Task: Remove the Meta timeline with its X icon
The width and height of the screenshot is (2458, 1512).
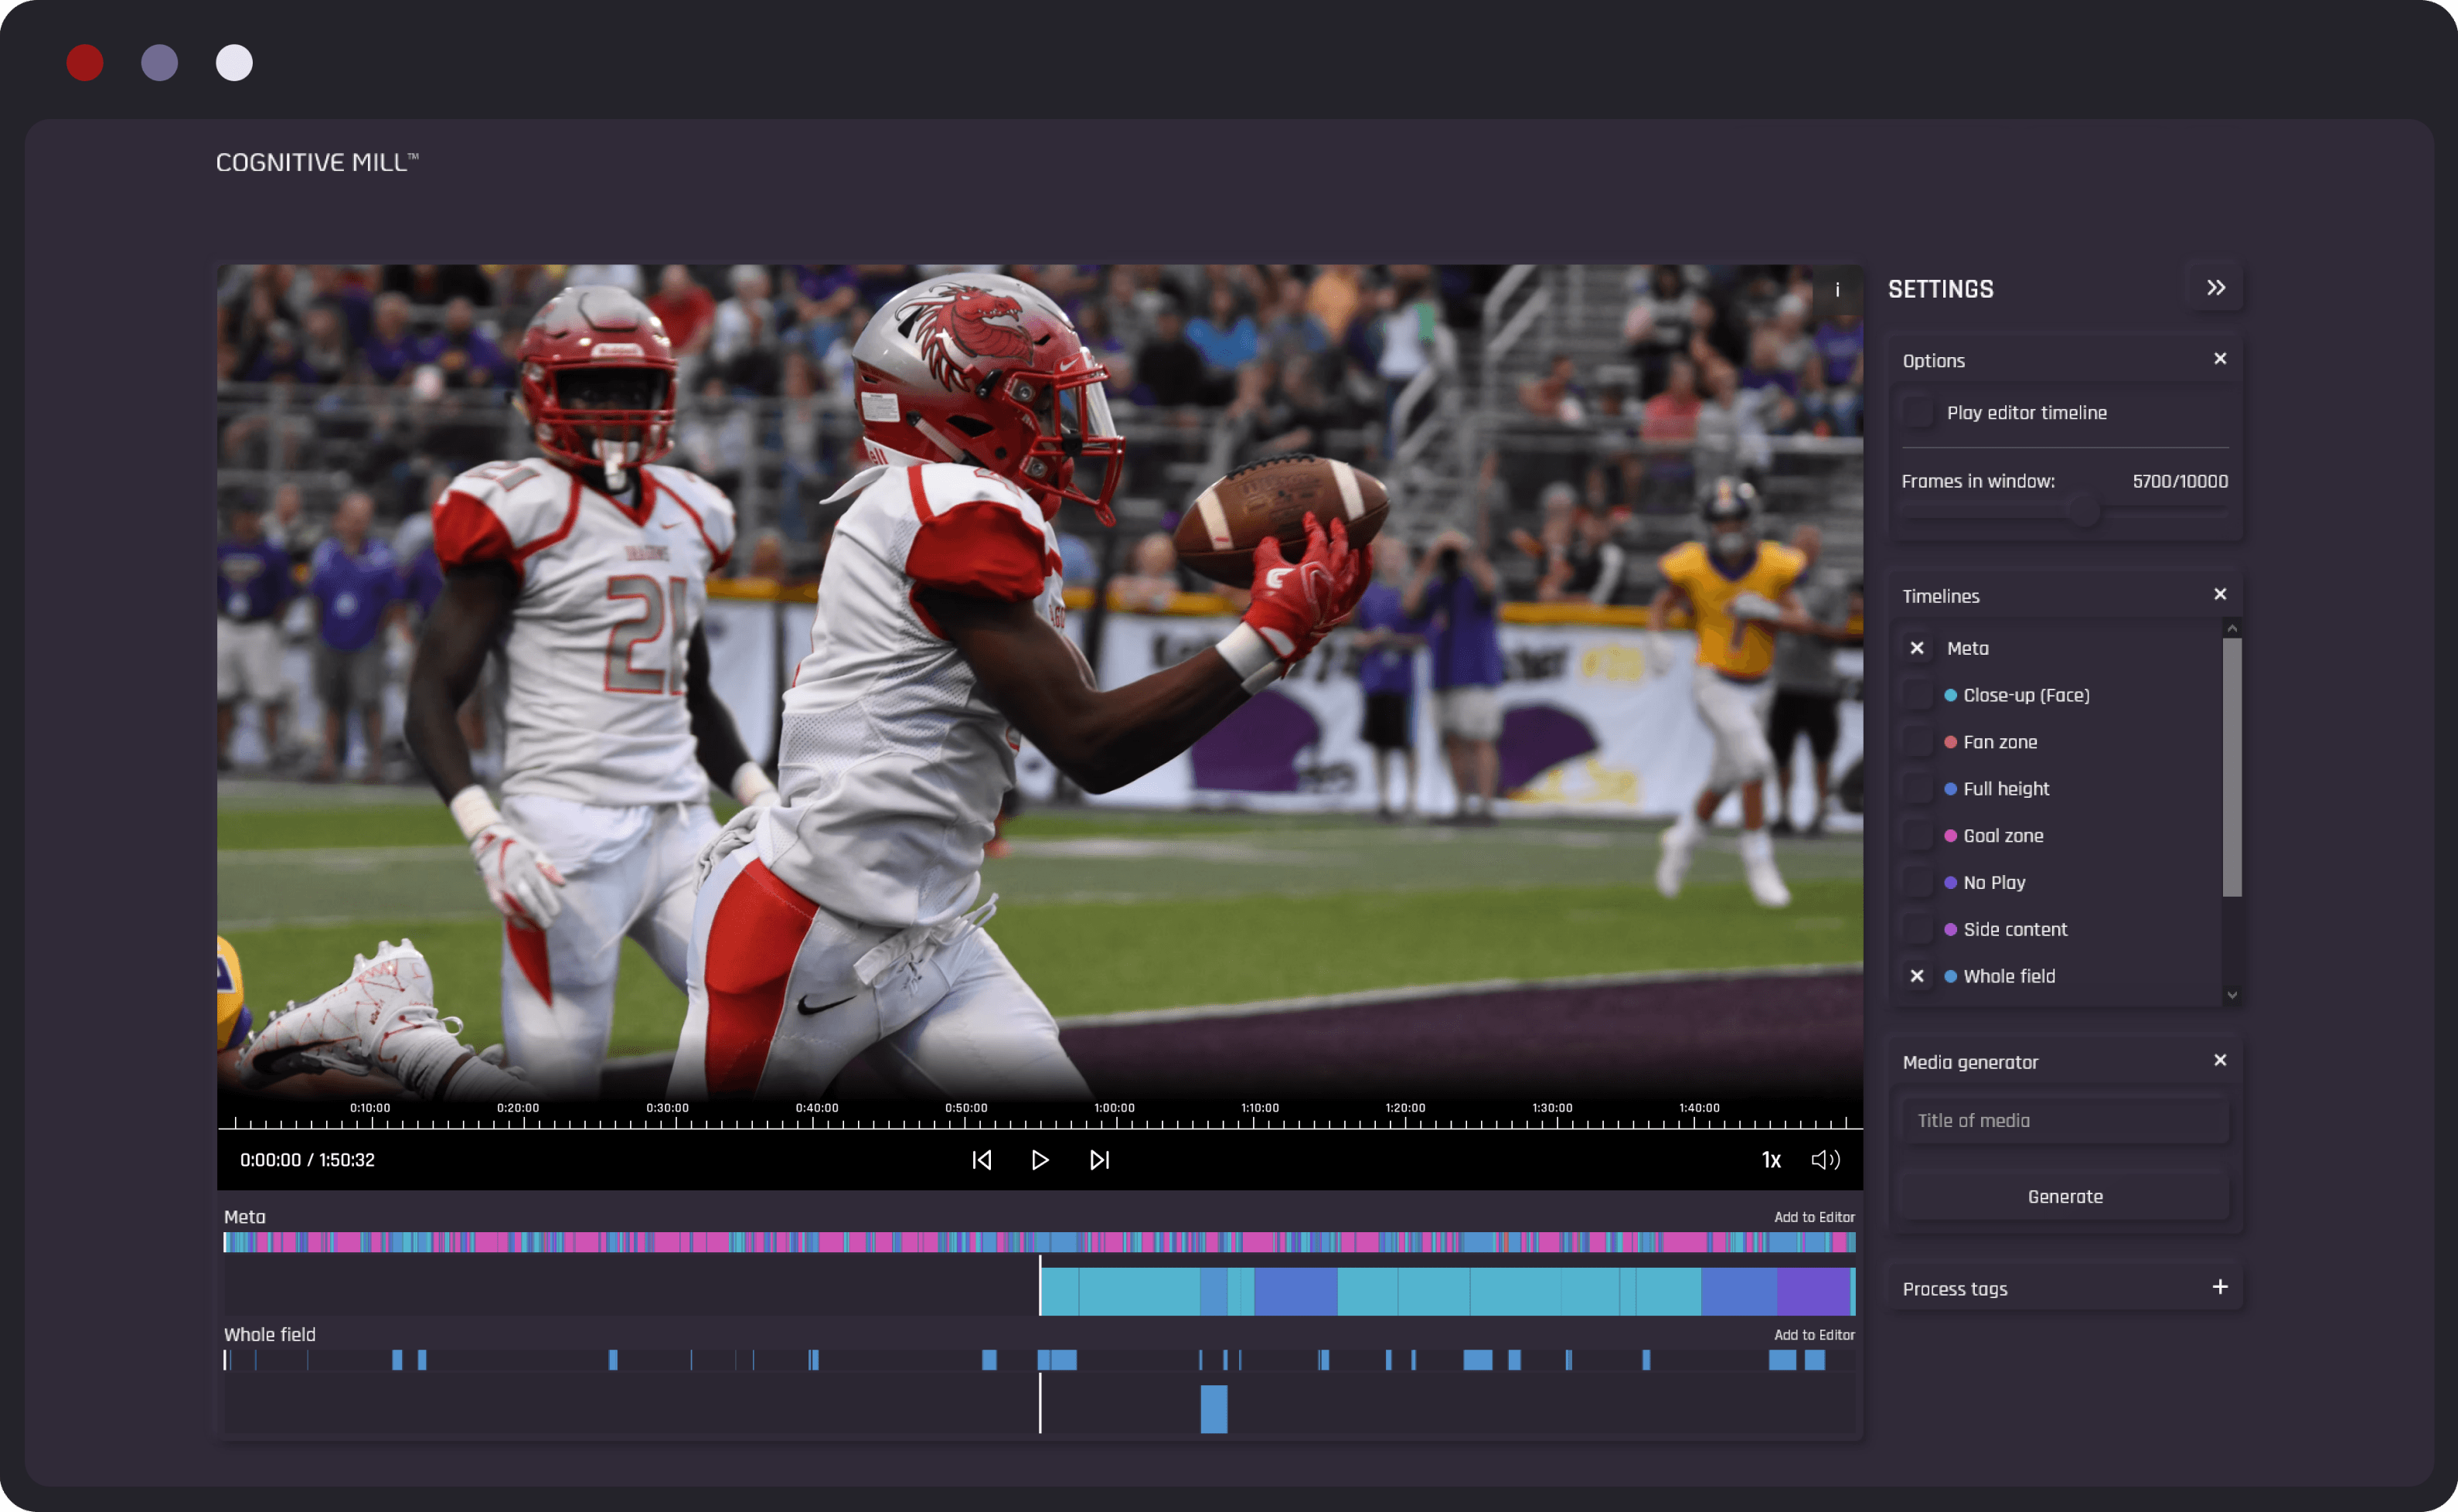Action: (1917, 648)
